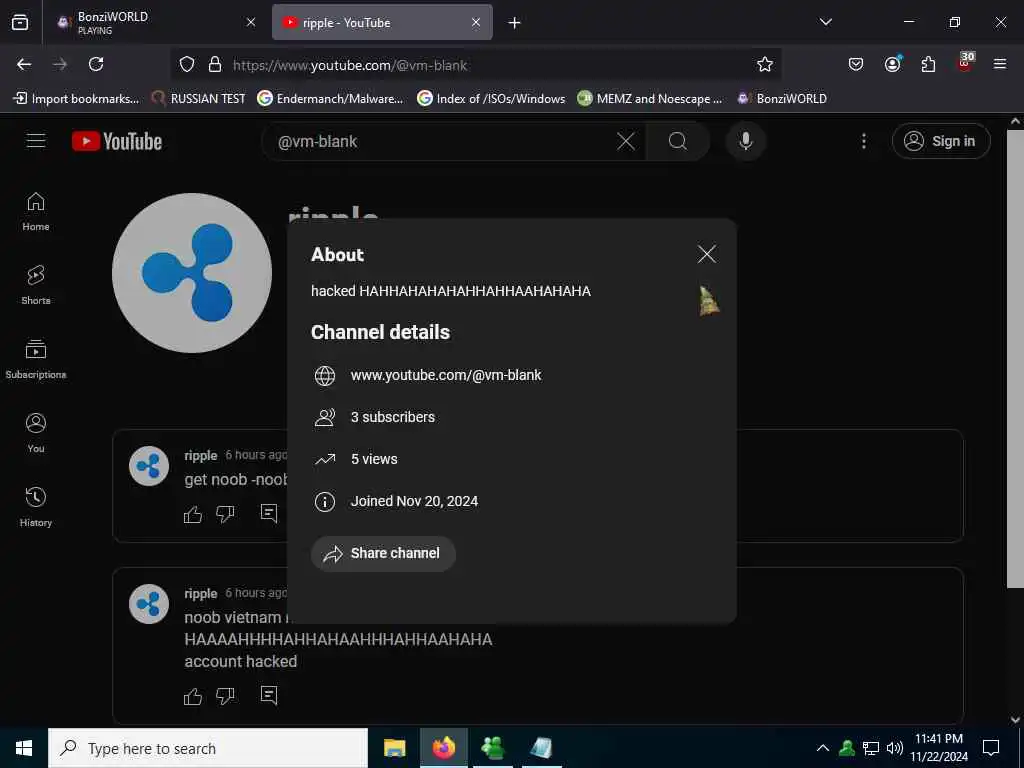Open the Endermanch/Malware bookmark

[330, 99]
